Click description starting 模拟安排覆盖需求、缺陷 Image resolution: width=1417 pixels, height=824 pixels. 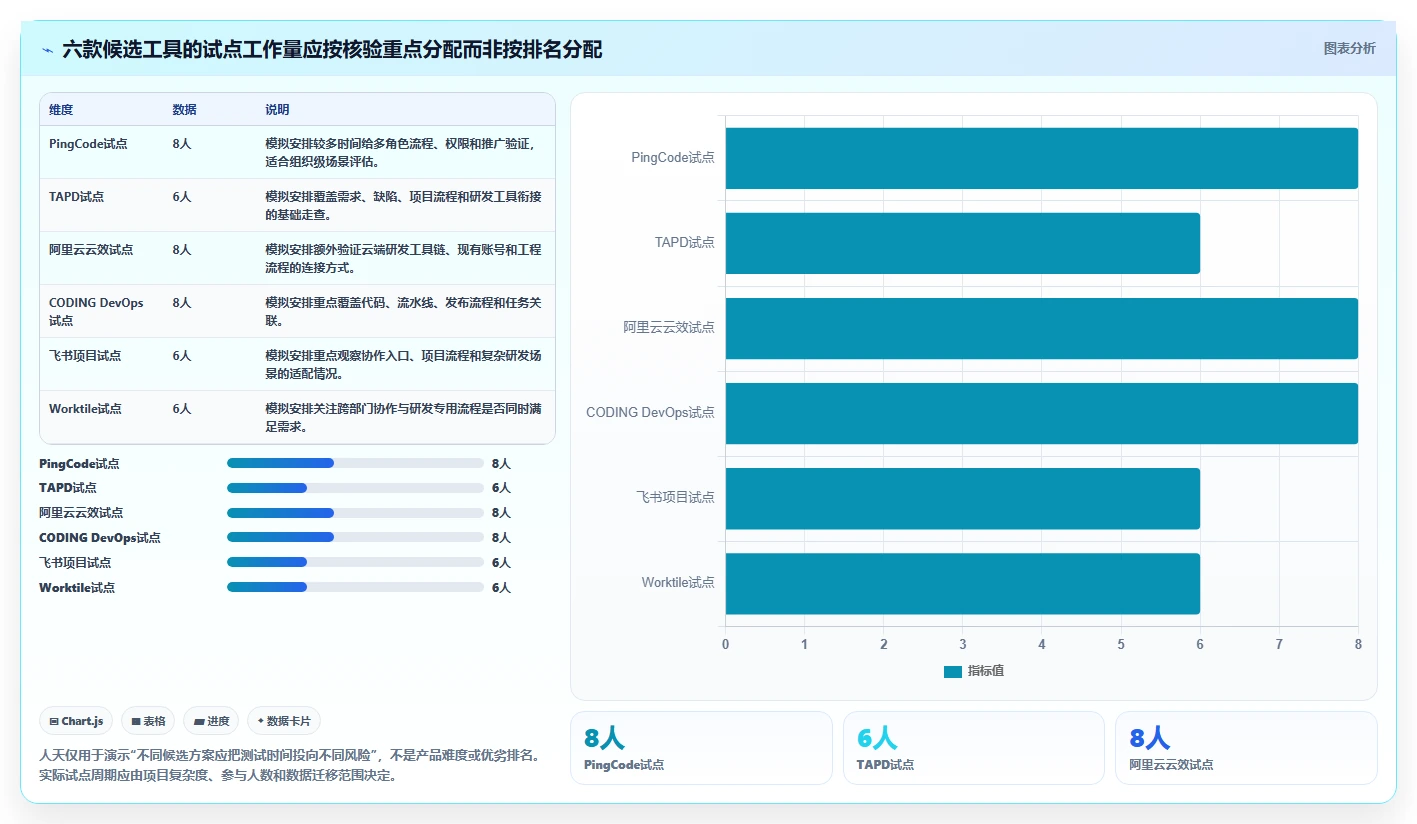[x=403, y=205]
